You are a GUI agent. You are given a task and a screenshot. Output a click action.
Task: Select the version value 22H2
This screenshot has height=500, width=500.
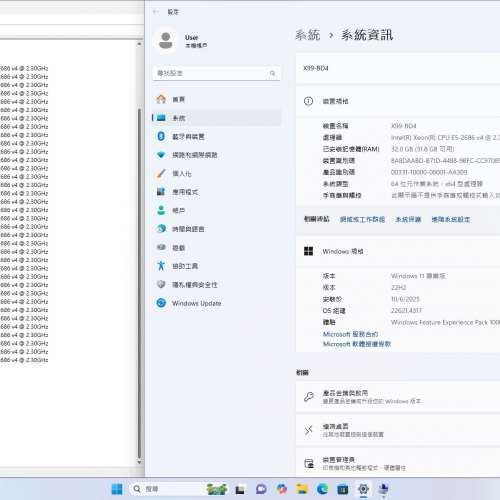[x=398, y=287]
